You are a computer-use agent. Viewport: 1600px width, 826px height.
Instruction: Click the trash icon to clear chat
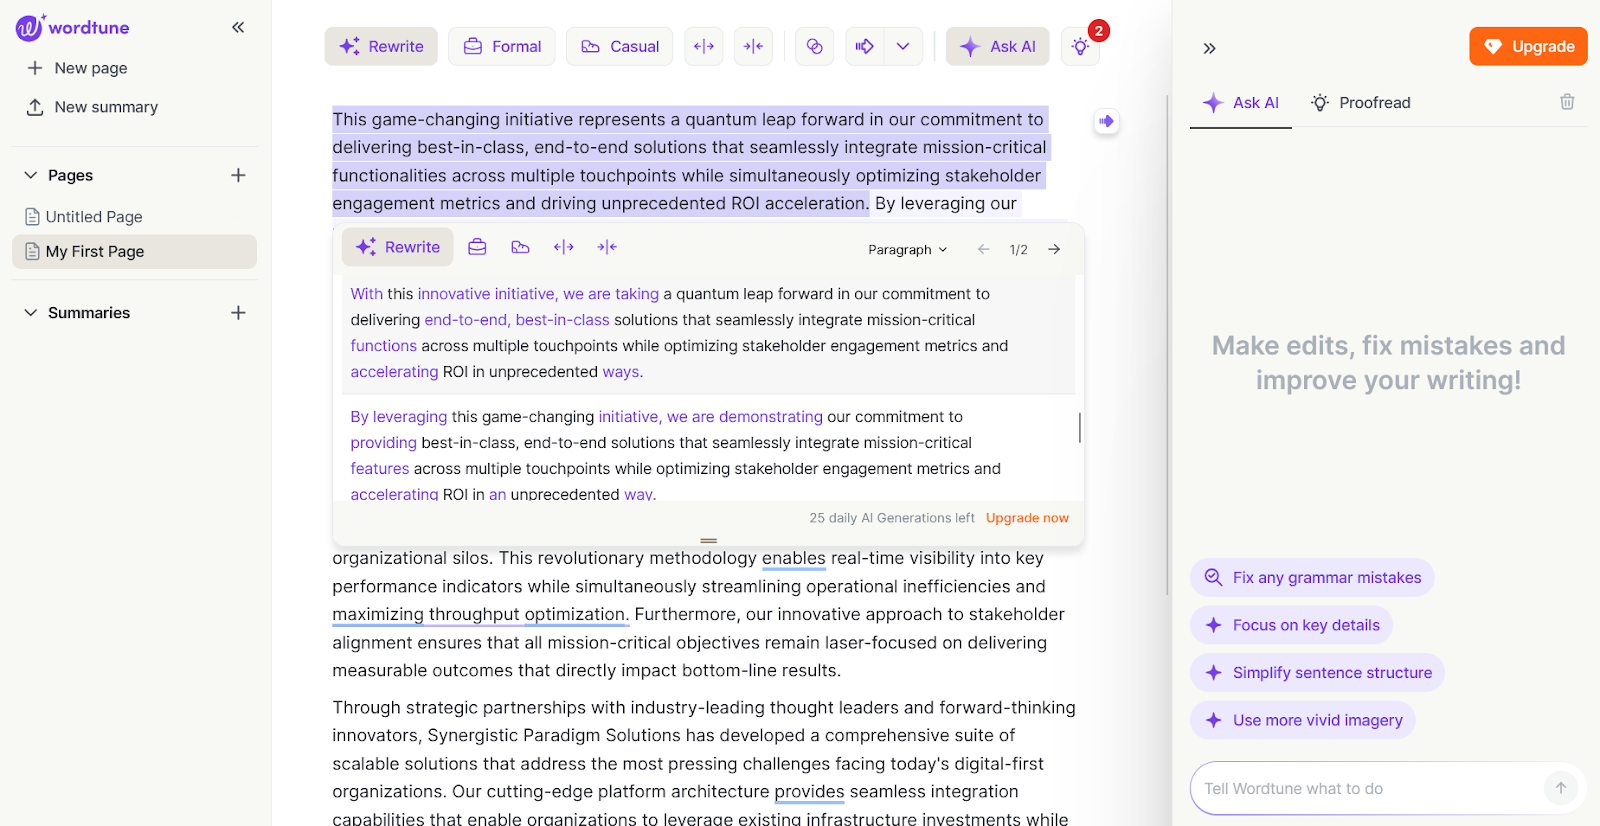coord(1567,102)
